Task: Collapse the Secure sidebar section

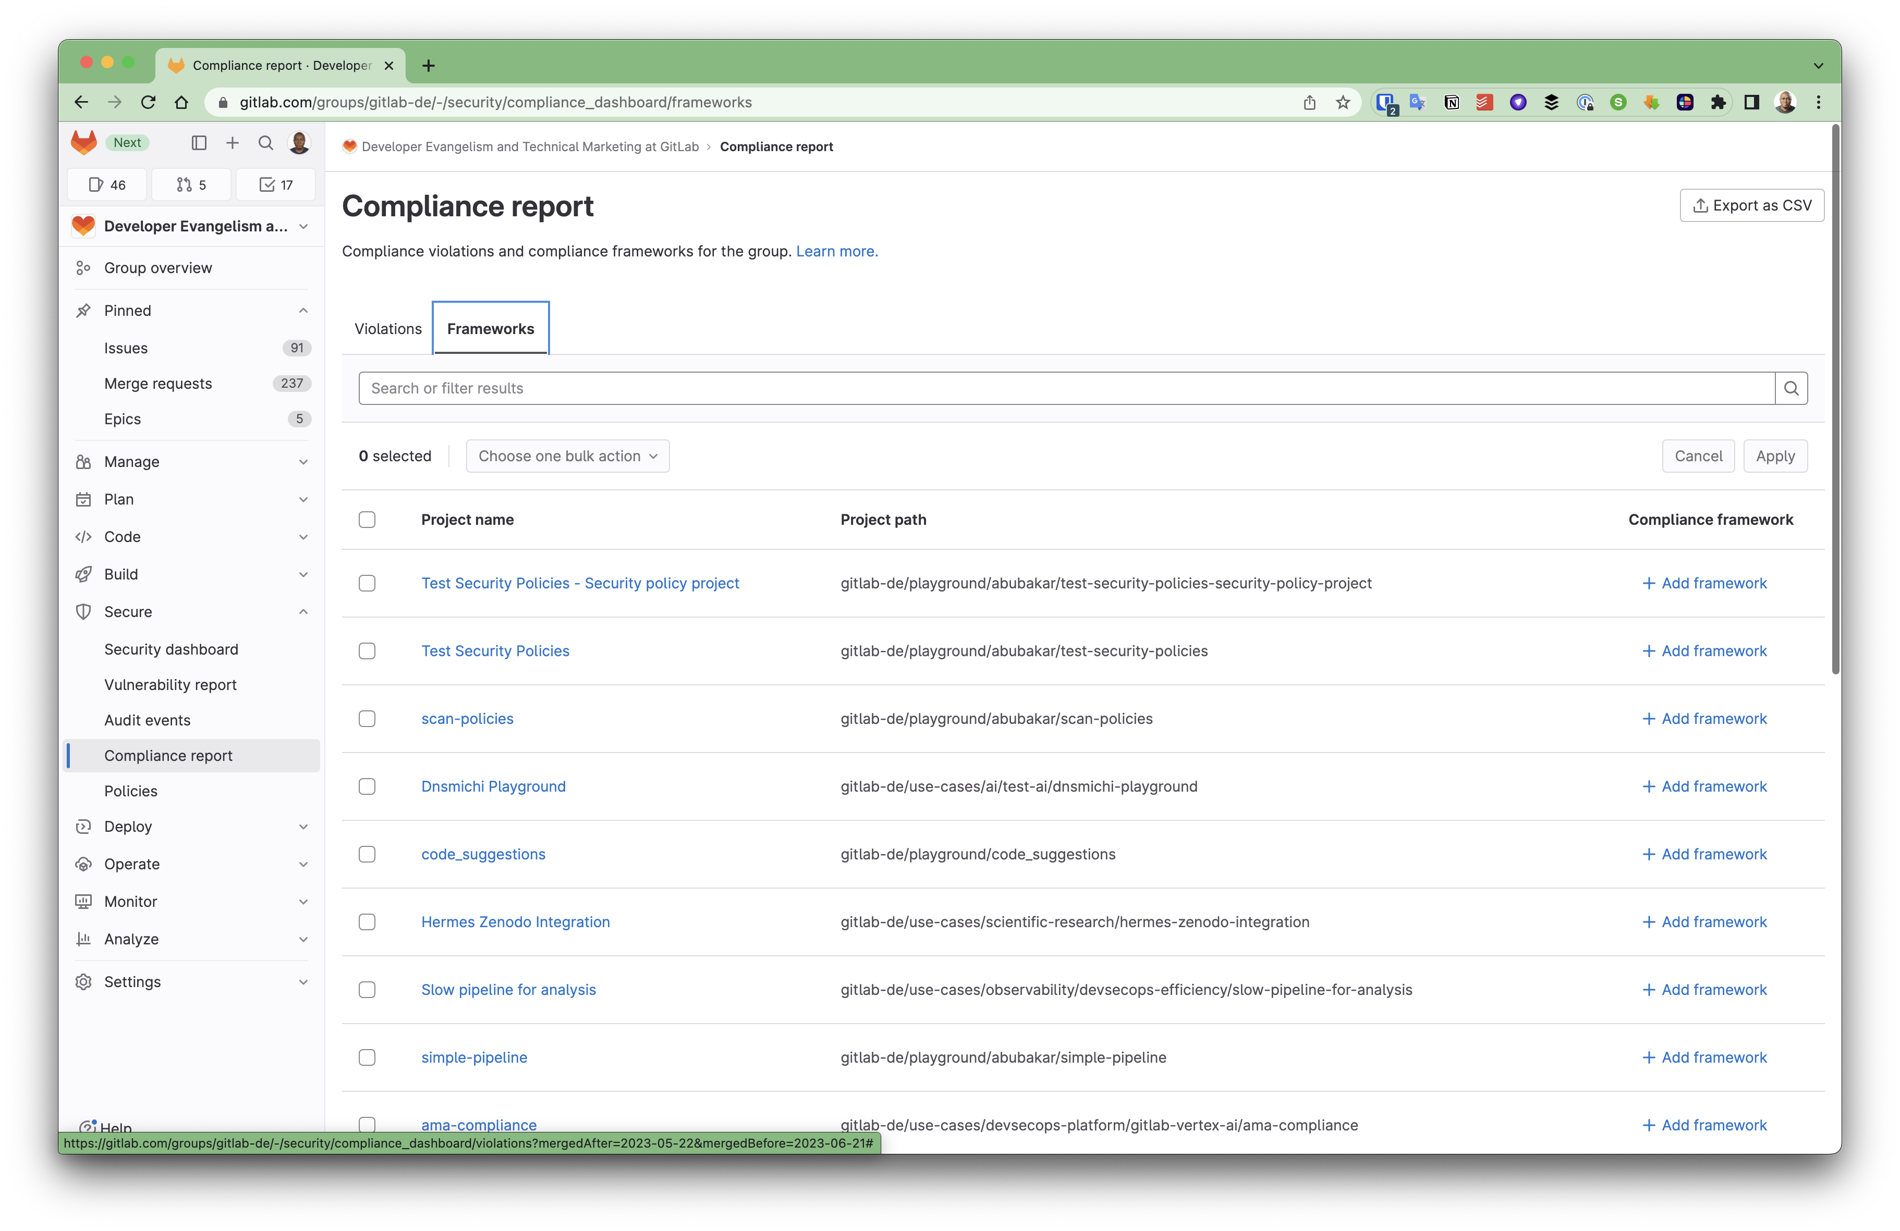Action: (192, 612)
